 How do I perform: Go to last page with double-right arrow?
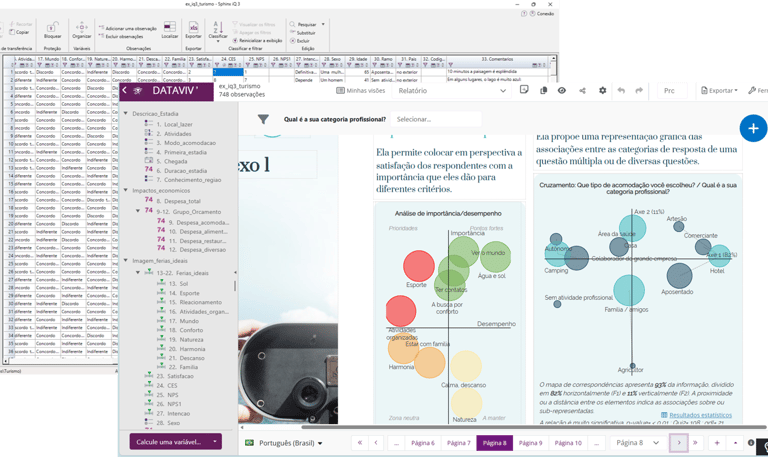click(x=695, y=443)
